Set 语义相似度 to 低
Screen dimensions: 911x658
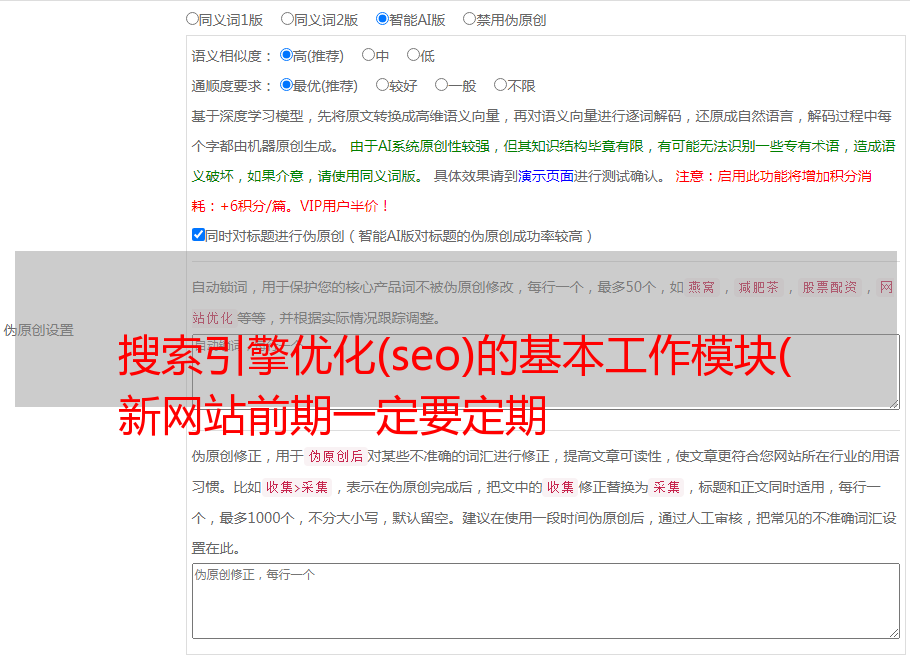(x=413, y=55)
